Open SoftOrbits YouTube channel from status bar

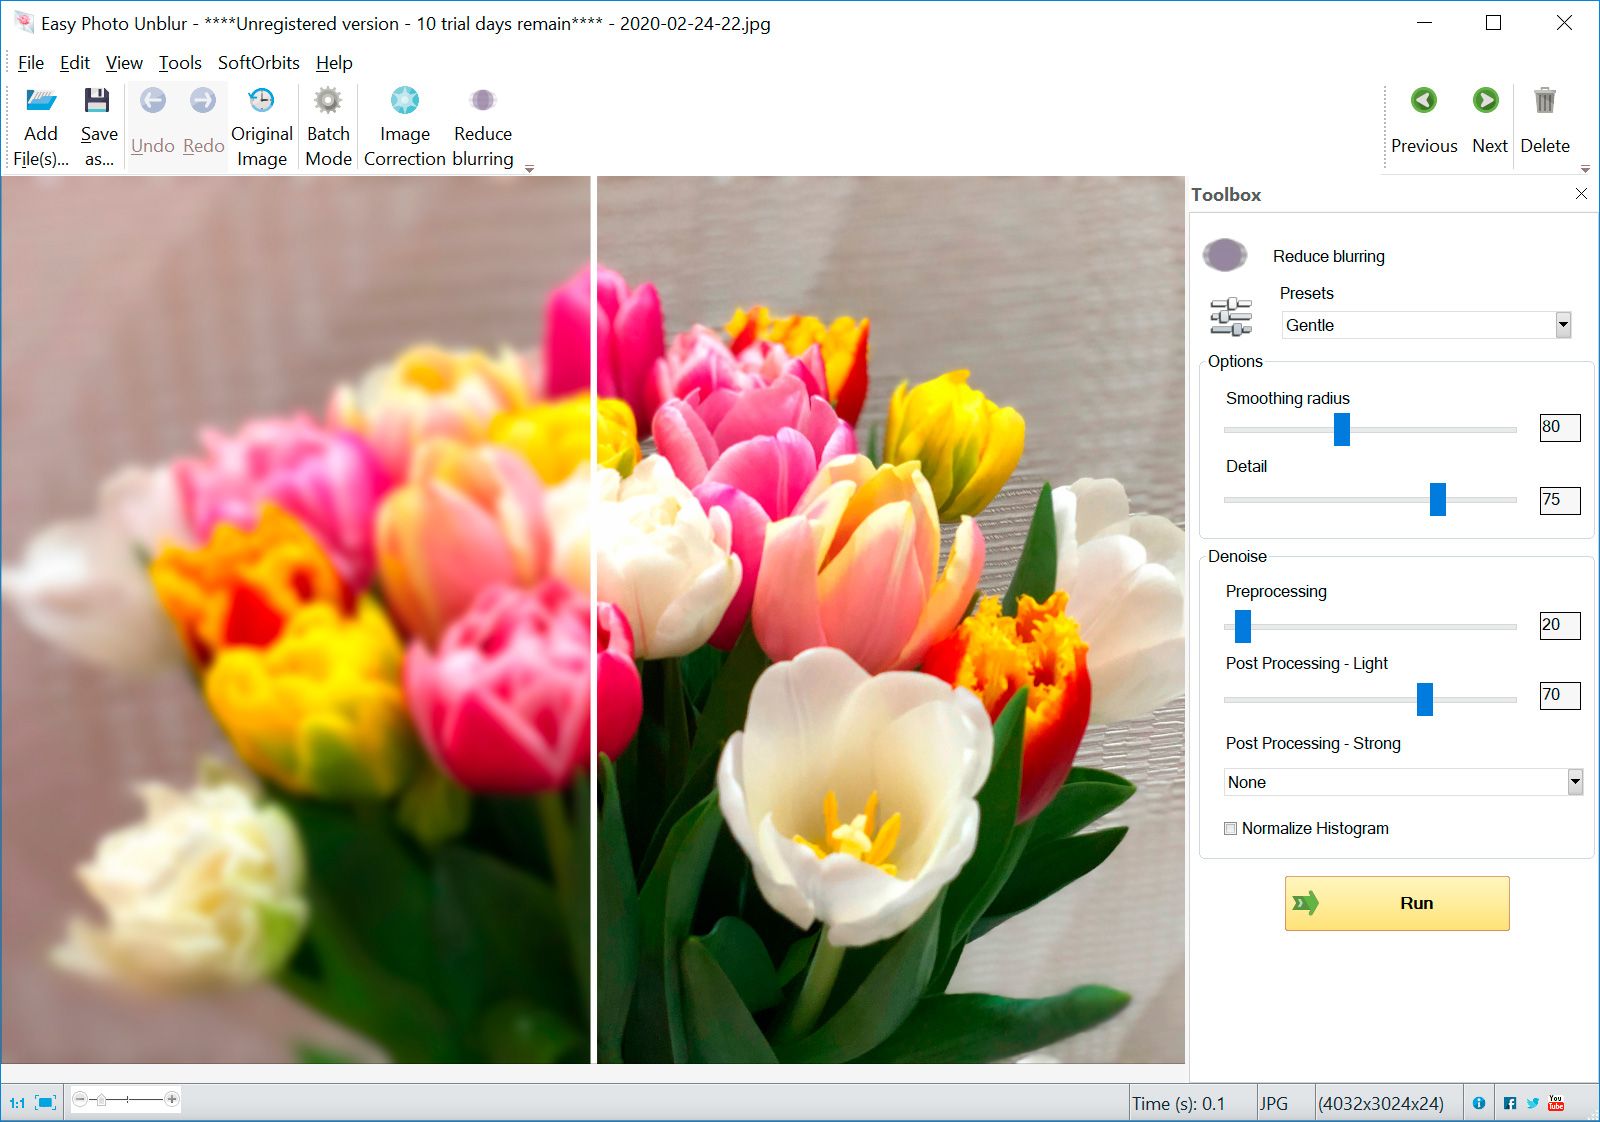1556,1103
